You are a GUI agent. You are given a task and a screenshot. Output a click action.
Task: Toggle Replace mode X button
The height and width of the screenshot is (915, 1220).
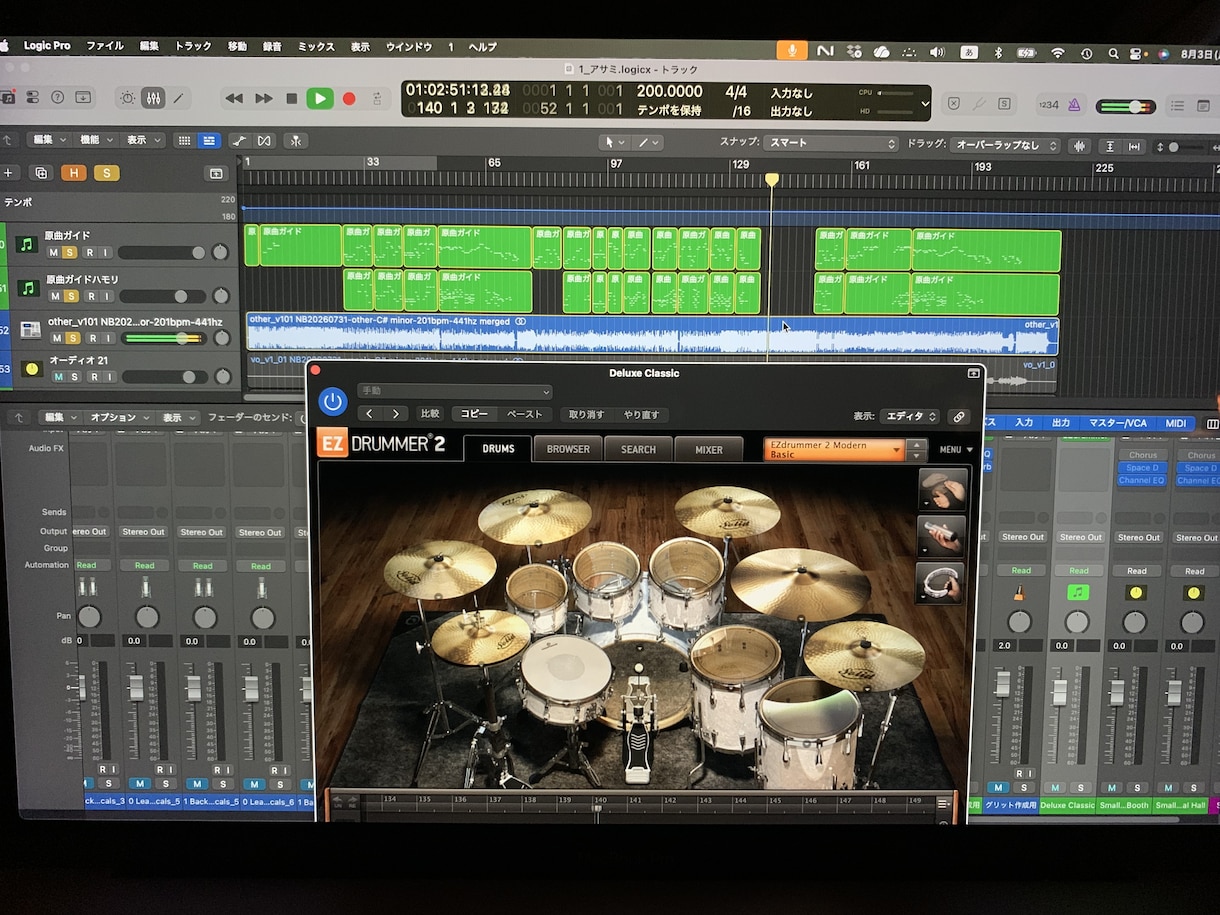954,103
